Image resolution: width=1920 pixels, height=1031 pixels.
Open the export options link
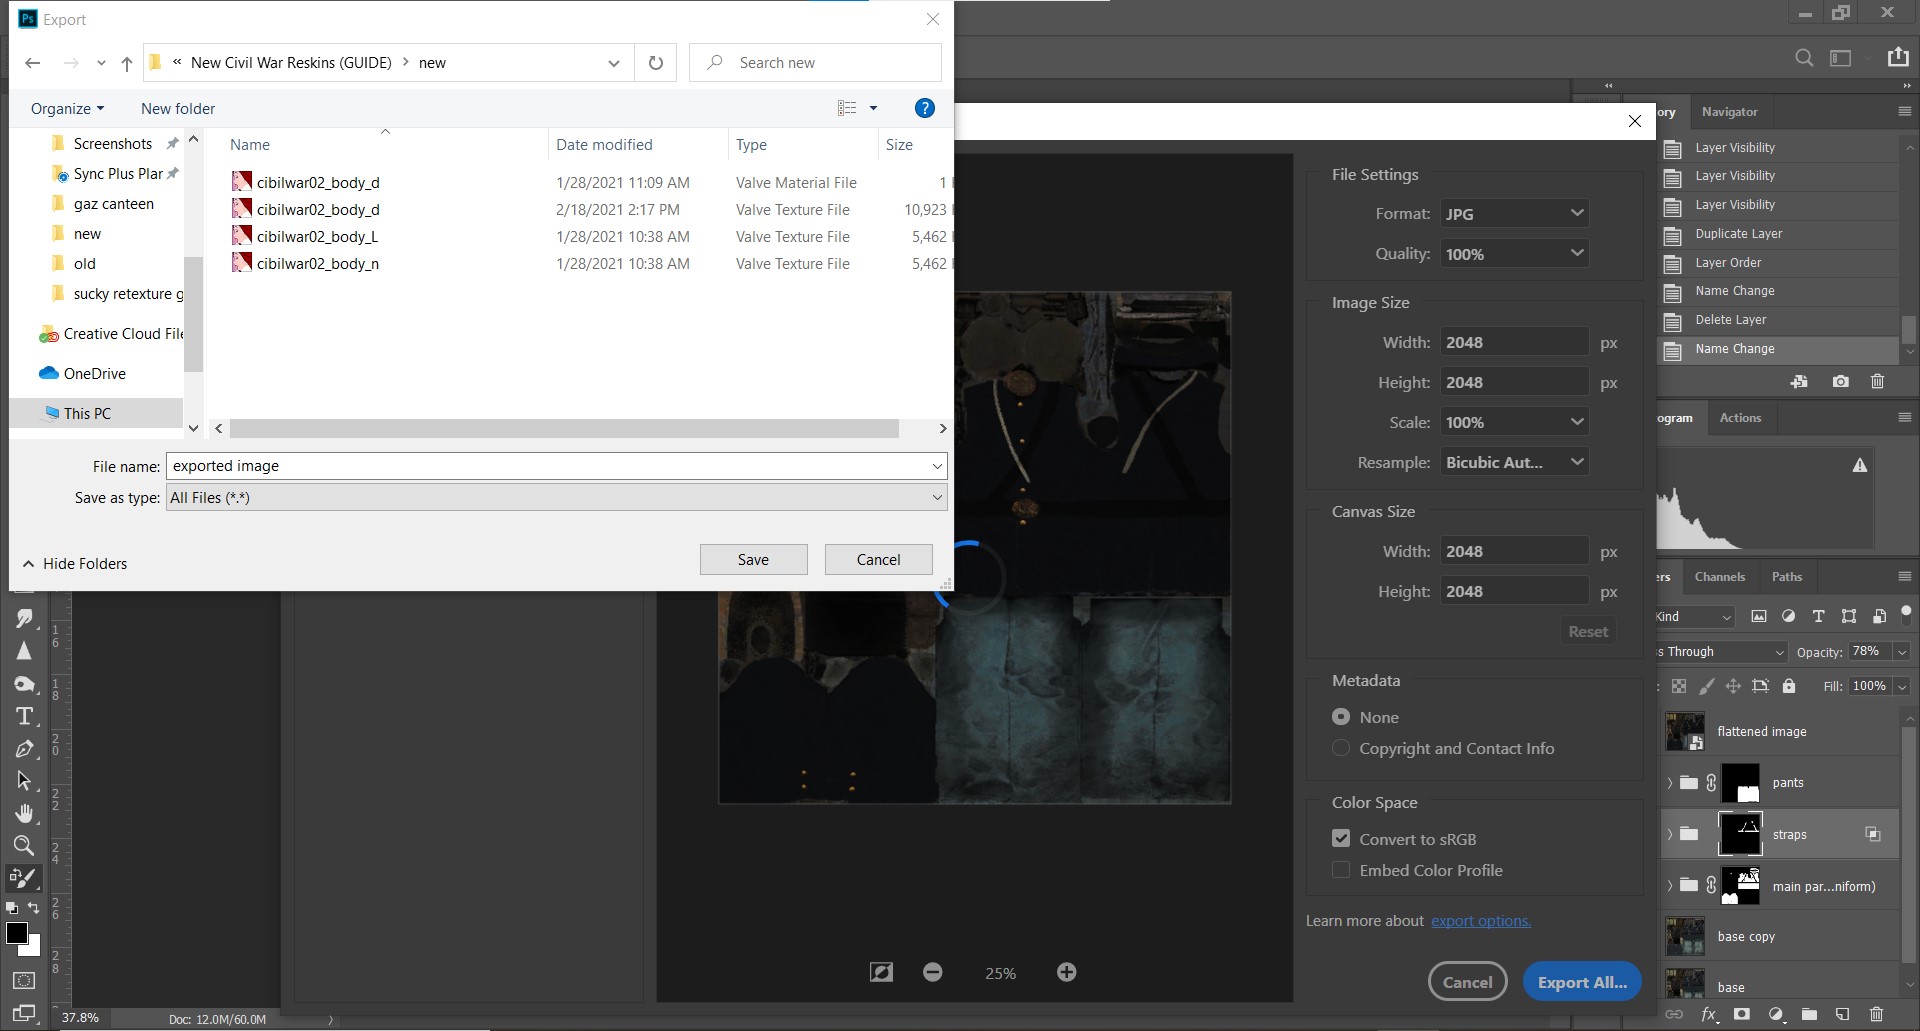[x=1481, y=921]
